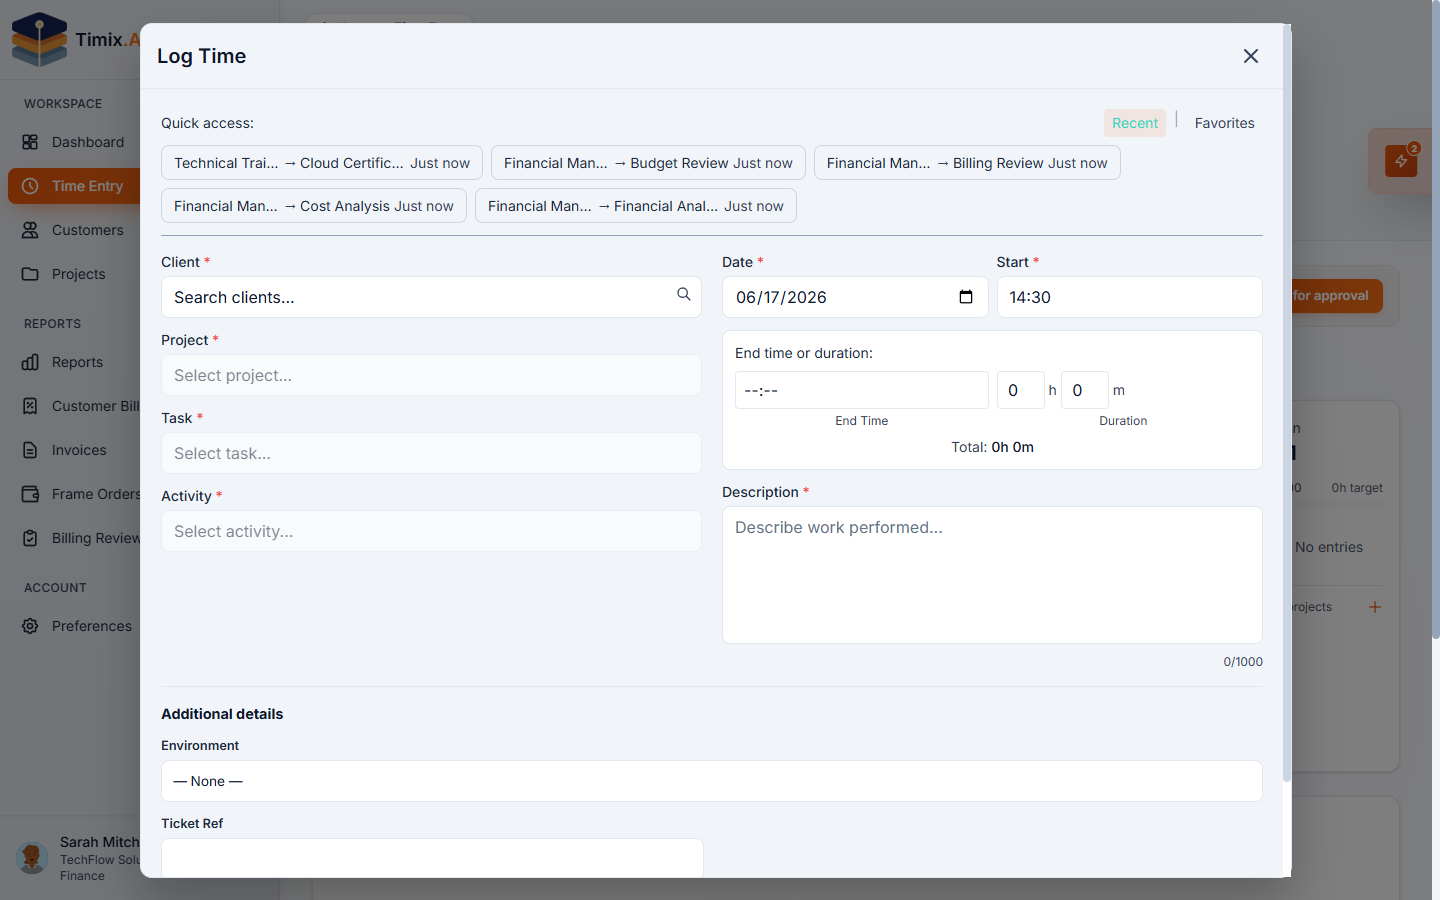The width and height of the screenshot is (1440, 900).
Task: Click Sarah Mitchell's avatar
Action: (x=32, y=858)
